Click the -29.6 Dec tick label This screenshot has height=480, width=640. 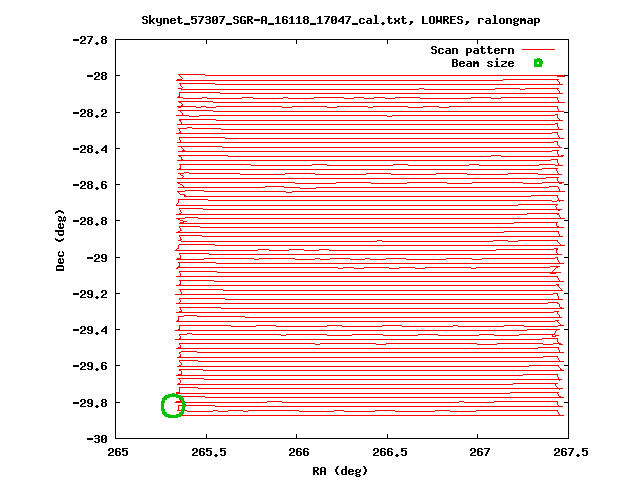pos(90,366)
